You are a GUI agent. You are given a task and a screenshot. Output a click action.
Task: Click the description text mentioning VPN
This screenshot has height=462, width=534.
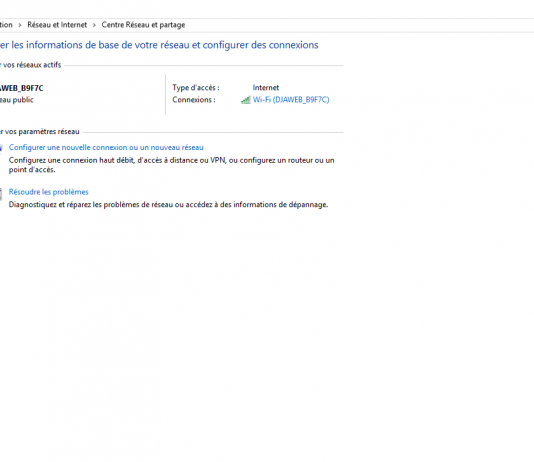pyautogui.click(x=172, y=165)
